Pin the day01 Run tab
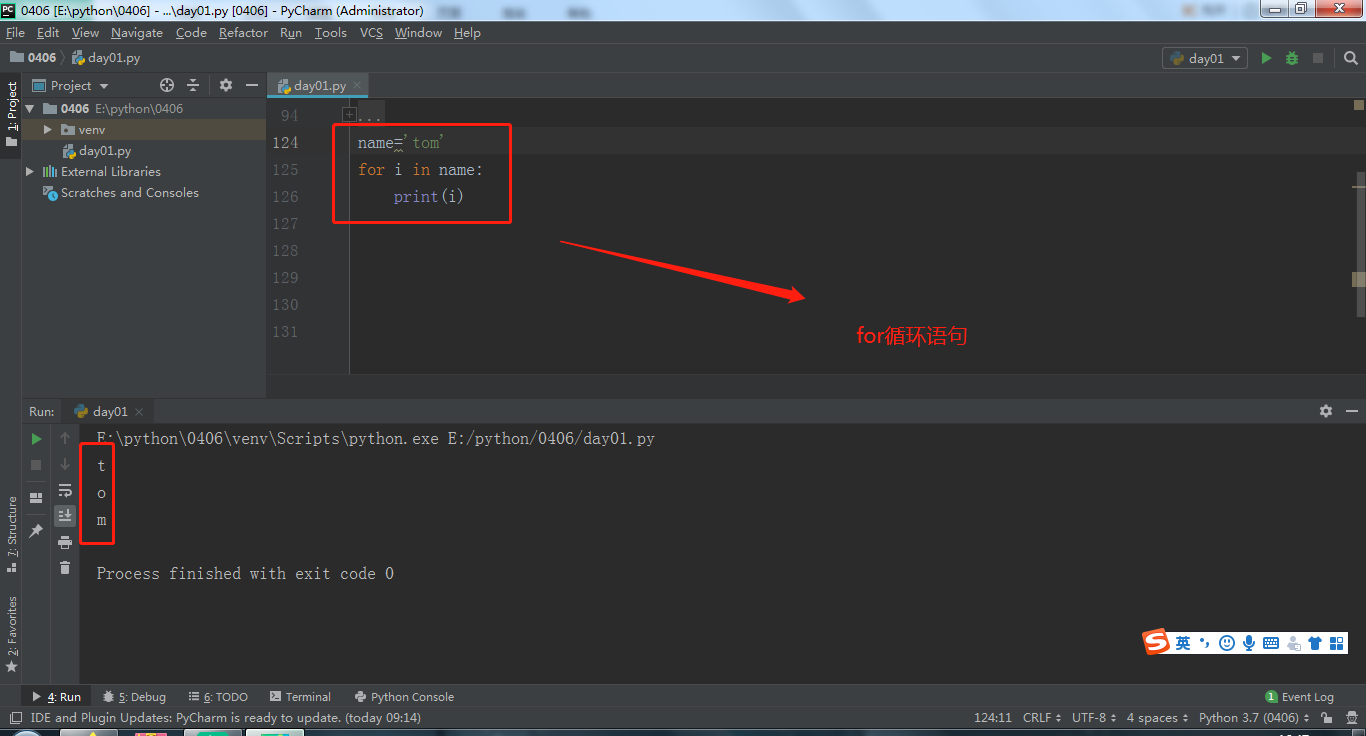The width and height of the screenshot is (1366, 736). click(36, 531)
